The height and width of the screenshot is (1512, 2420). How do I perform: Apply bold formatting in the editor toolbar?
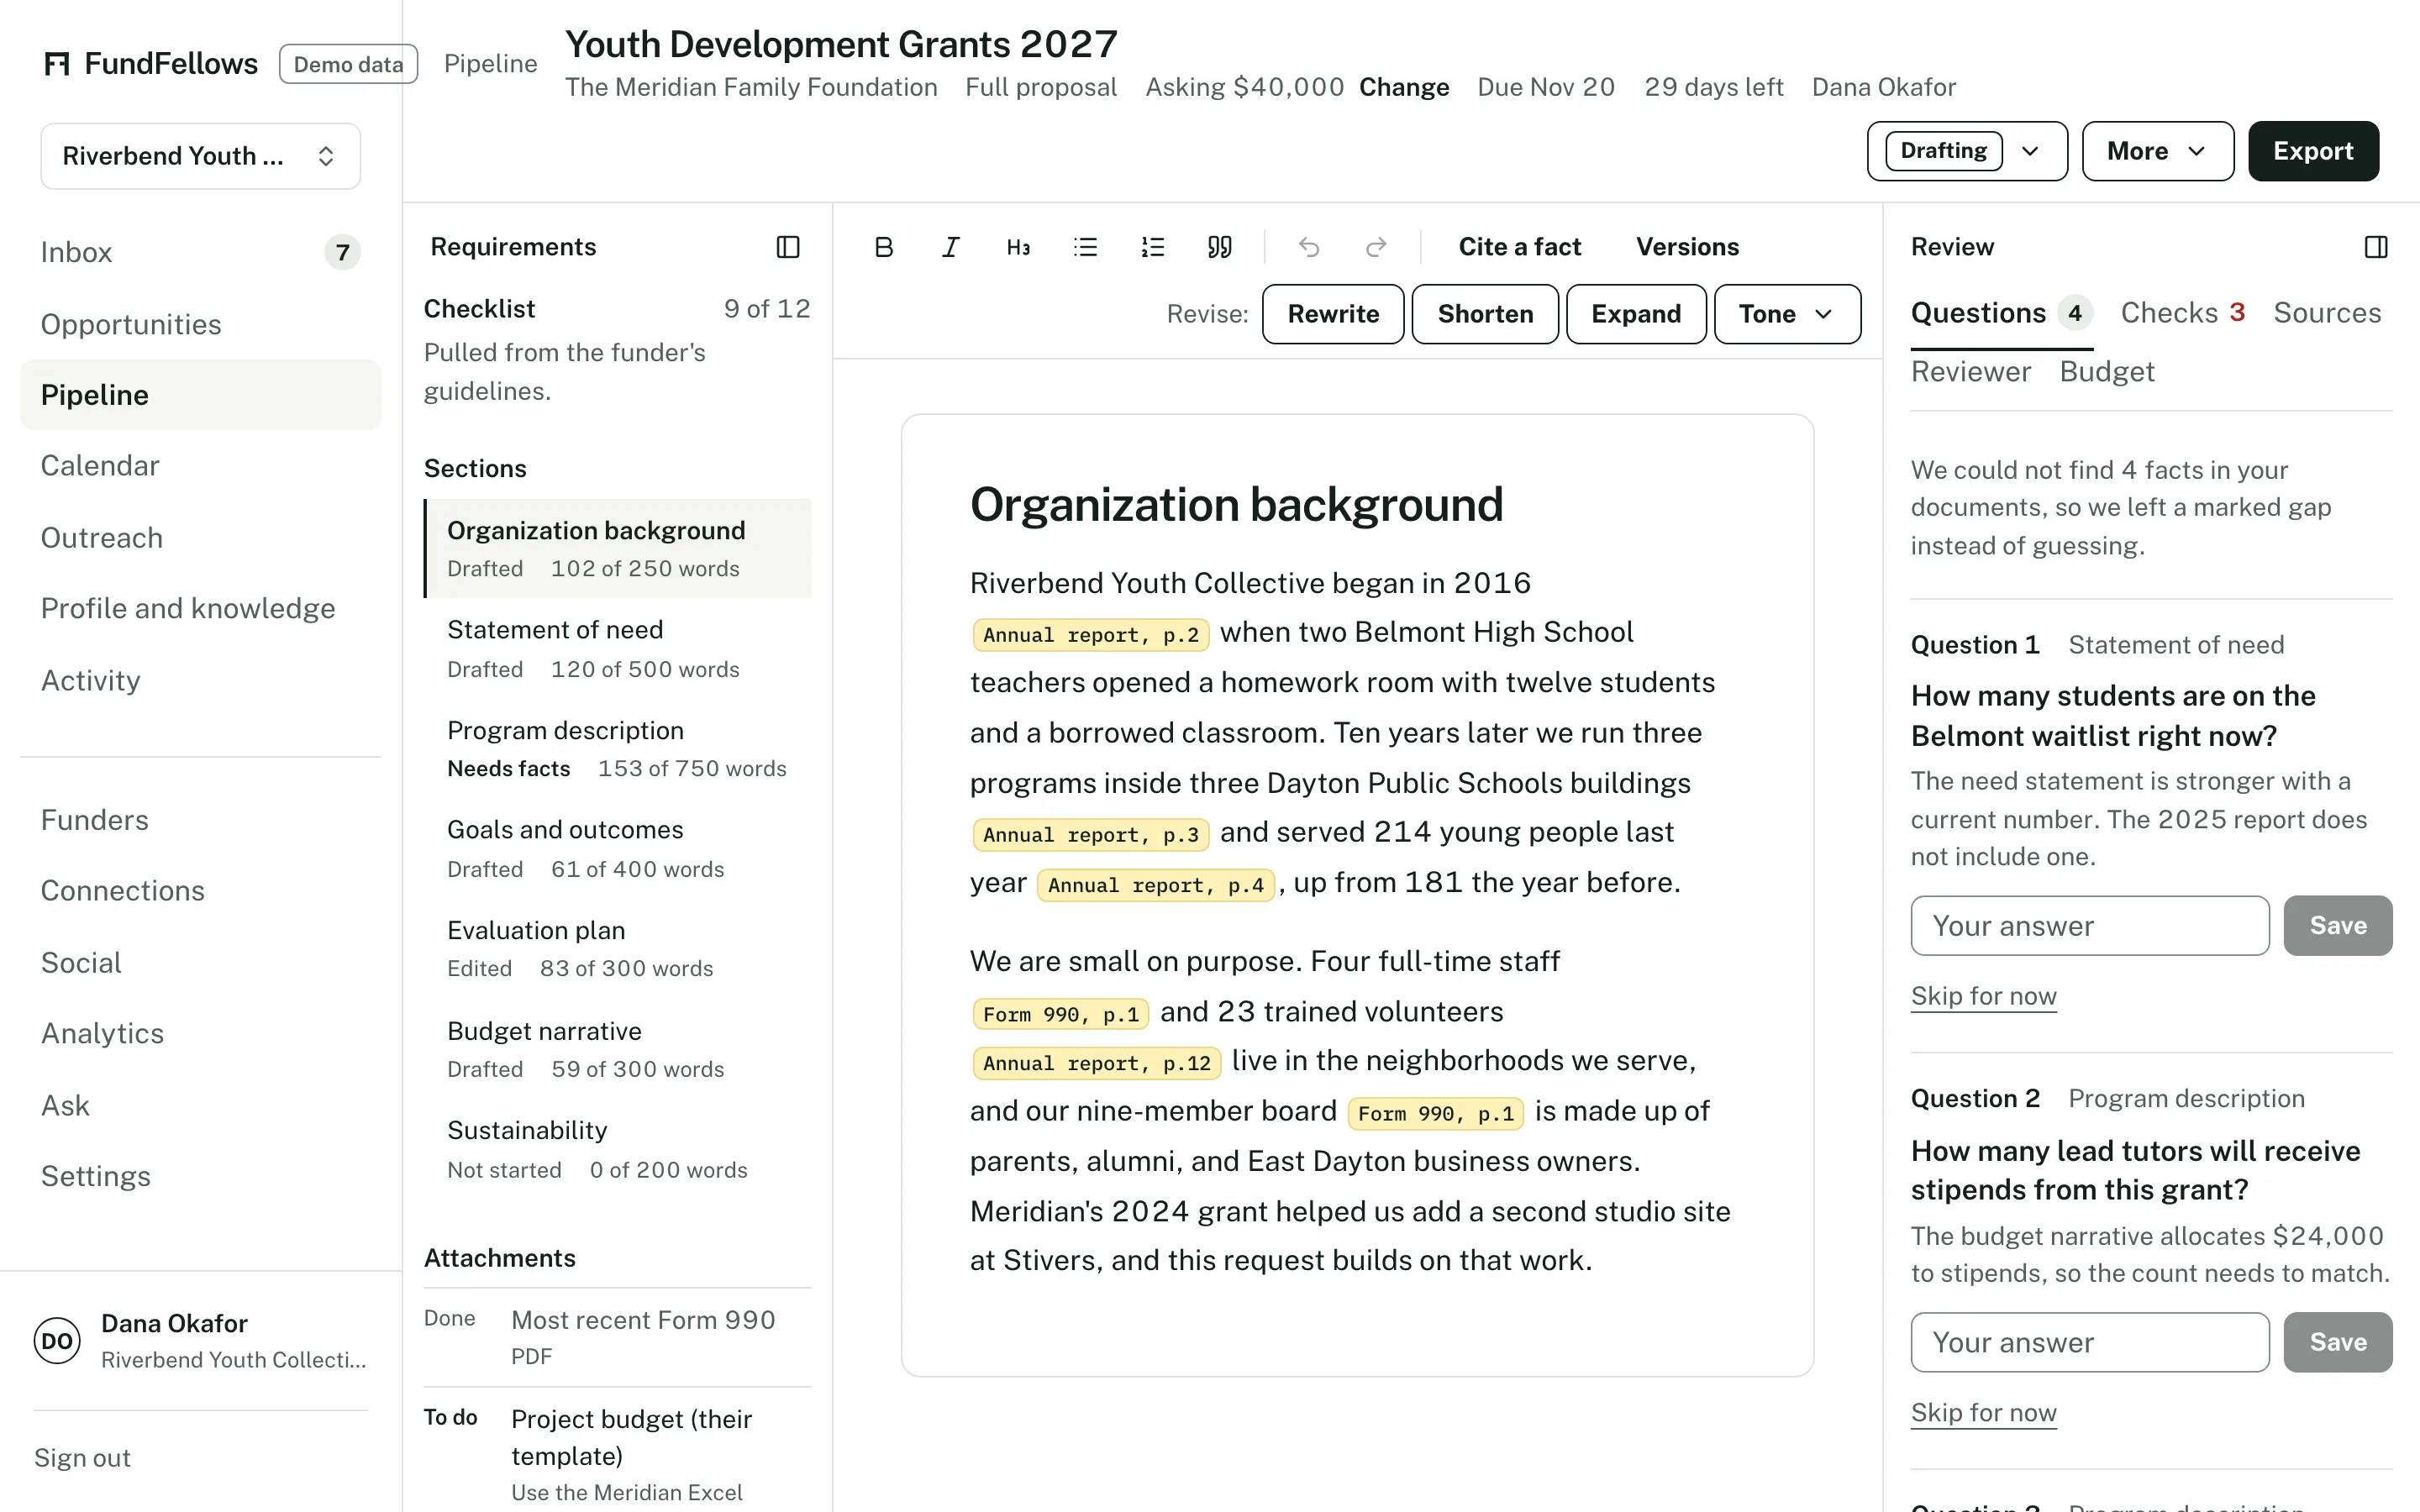pos(883,247)
